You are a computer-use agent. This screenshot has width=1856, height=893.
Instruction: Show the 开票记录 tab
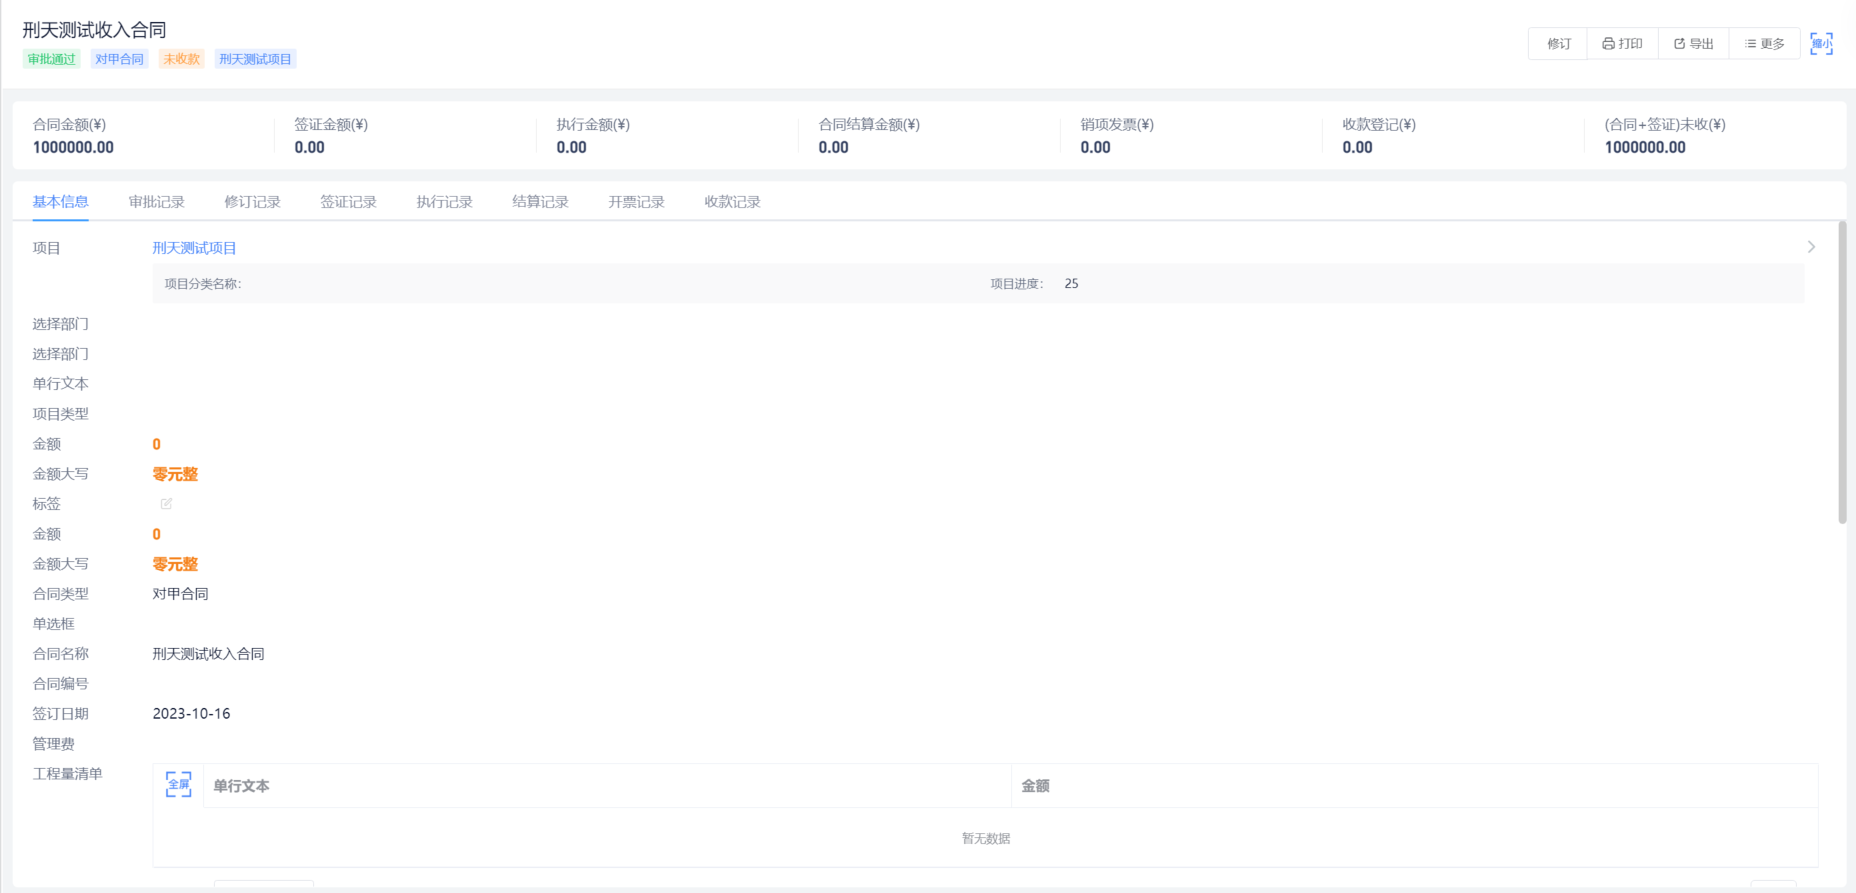[x=636, y=202]
